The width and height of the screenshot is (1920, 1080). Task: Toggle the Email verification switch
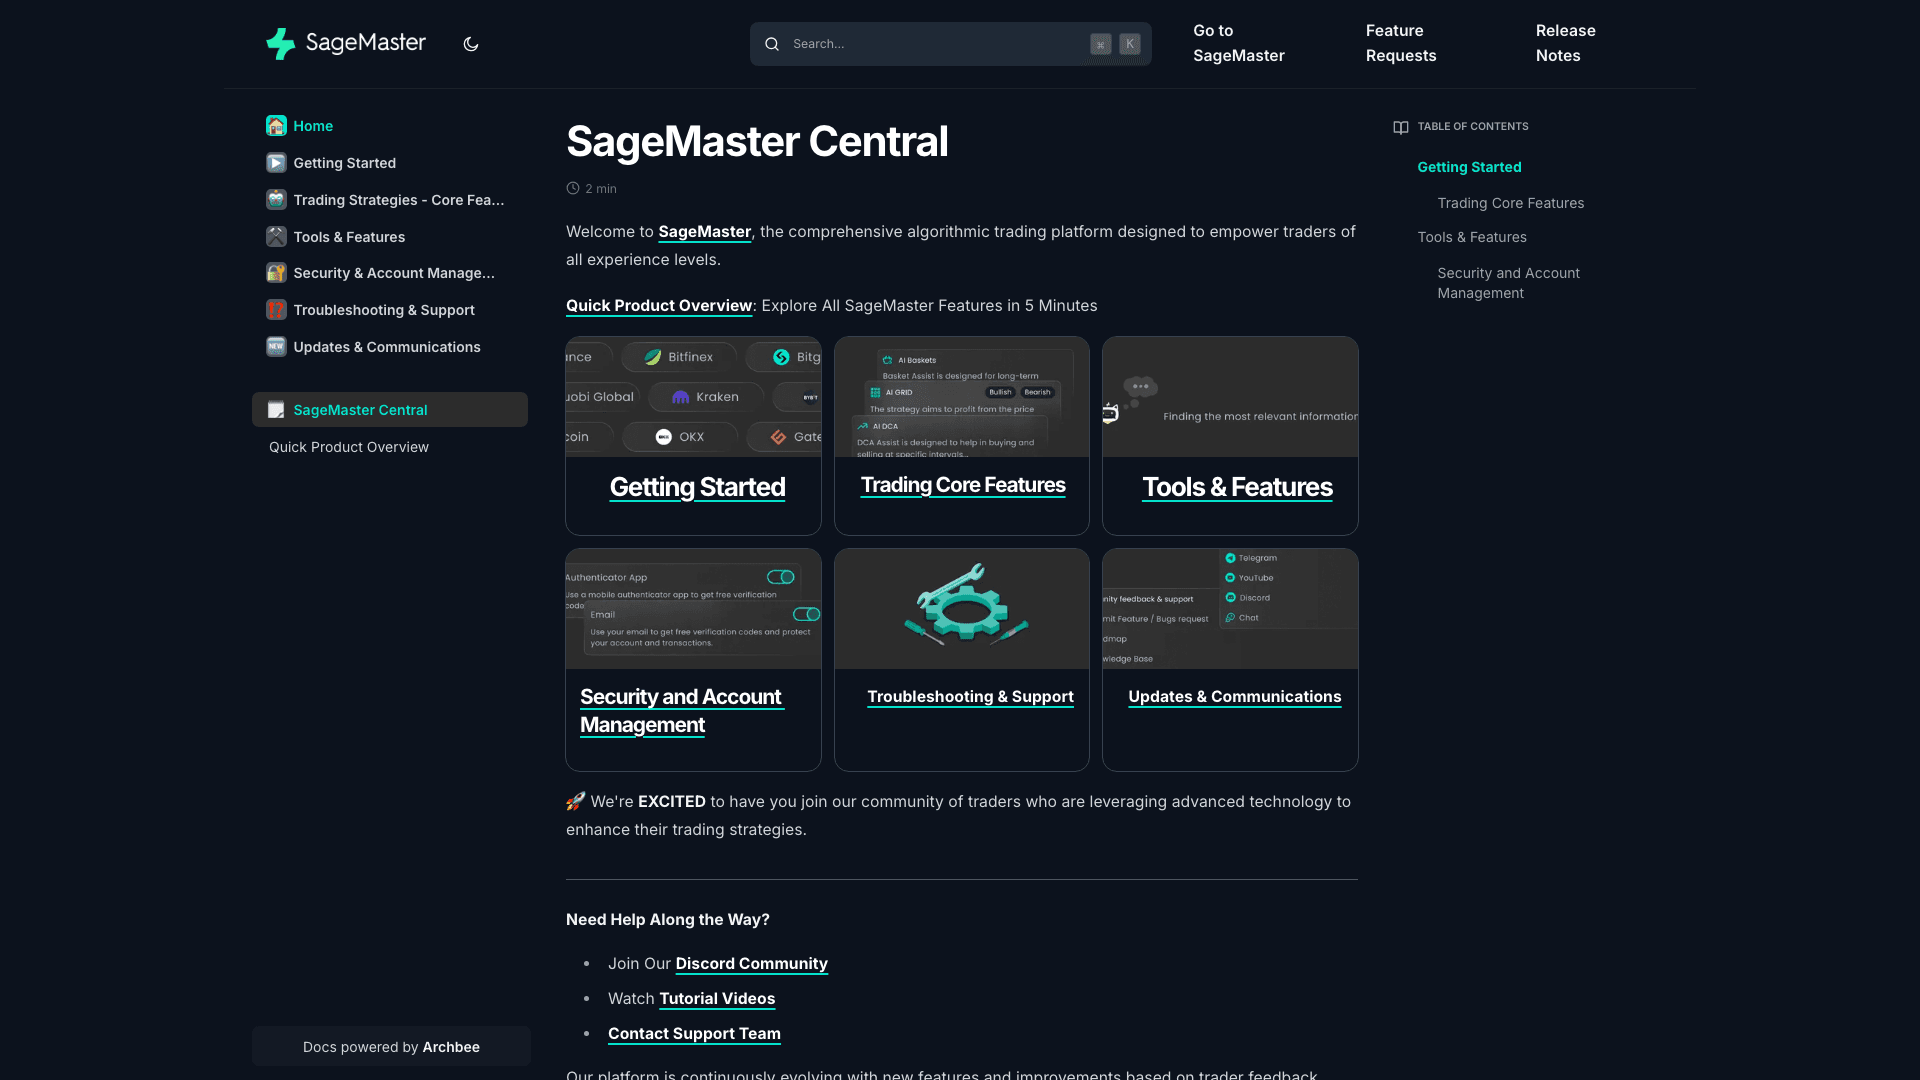pyautogui.click(x=805, y=614)
